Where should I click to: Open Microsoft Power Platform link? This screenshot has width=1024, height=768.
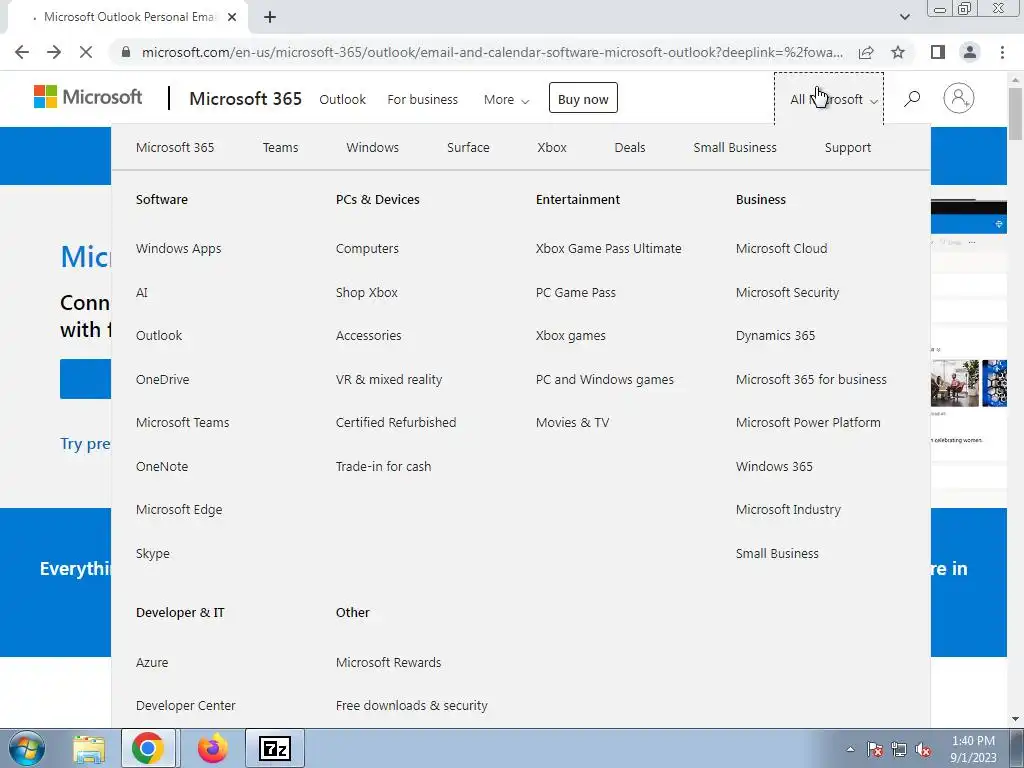pyautogui.click(x=808, y=423)
